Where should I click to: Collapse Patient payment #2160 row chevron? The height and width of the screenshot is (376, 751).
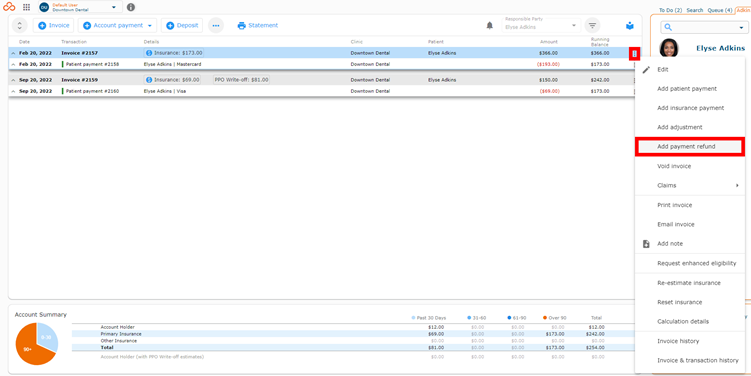pos(13,91)
